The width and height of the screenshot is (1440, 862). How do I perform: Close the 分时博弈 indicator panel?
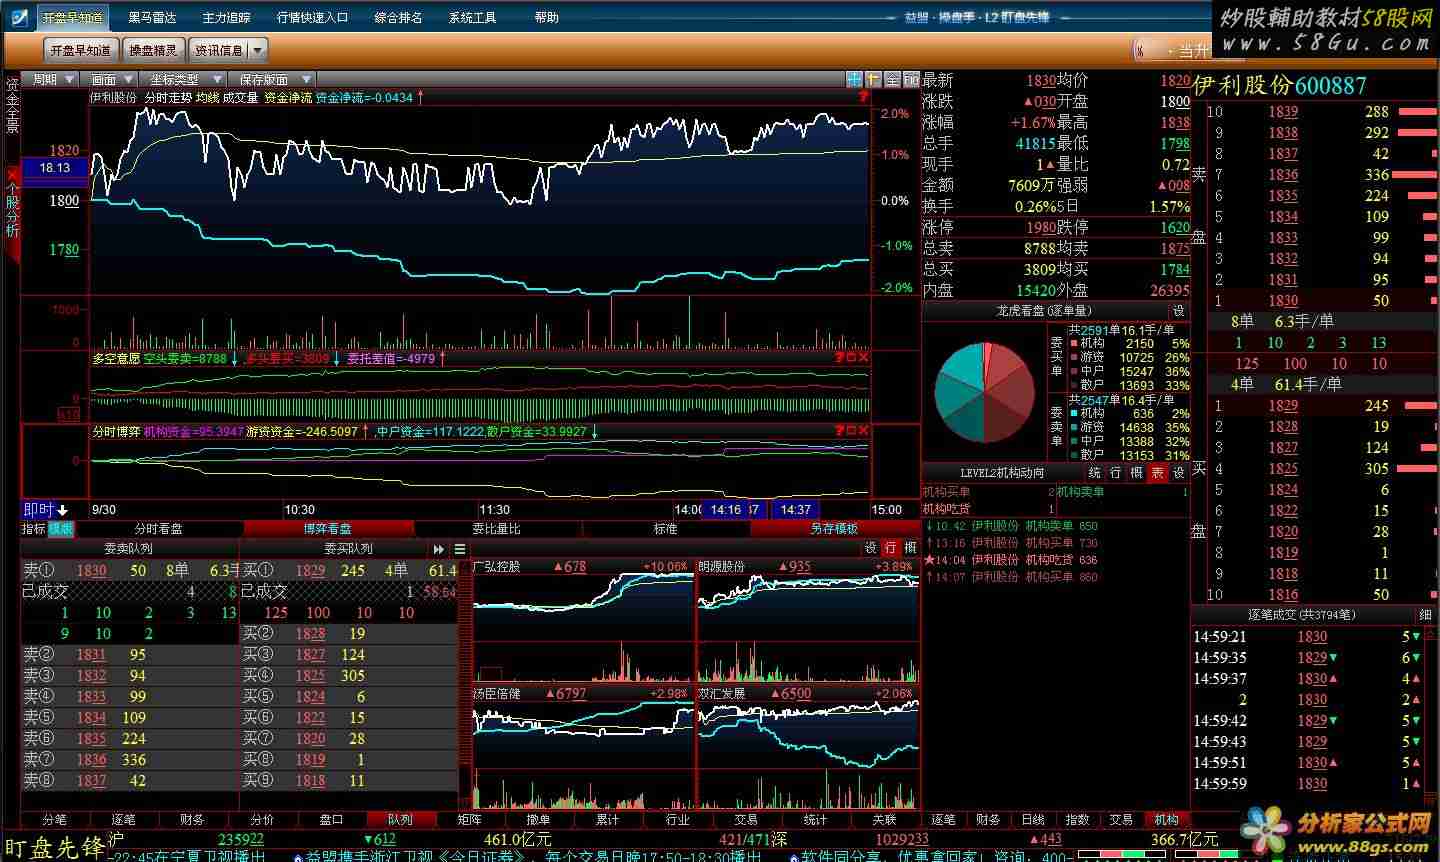coord(863,430)
